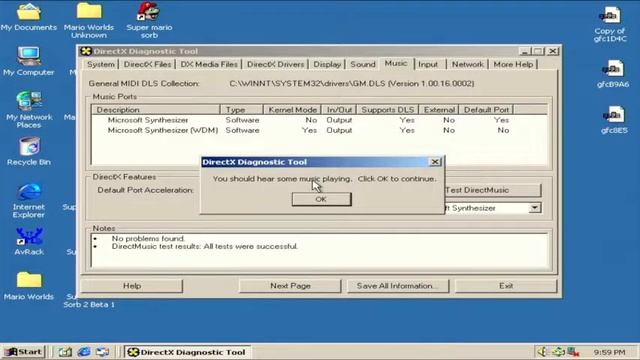Screen dimensions: 640x360
Task: Open the Input tab
Action: coord(428,64)
